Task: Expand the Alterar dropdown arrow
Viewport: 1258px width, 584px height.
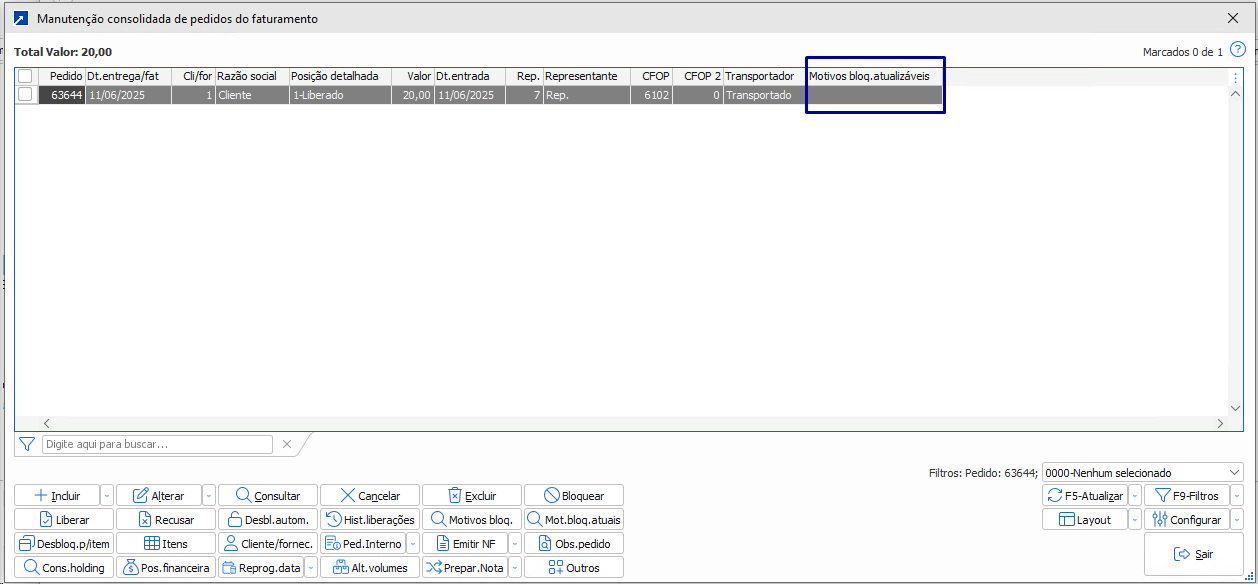Action: click(209, 495)
